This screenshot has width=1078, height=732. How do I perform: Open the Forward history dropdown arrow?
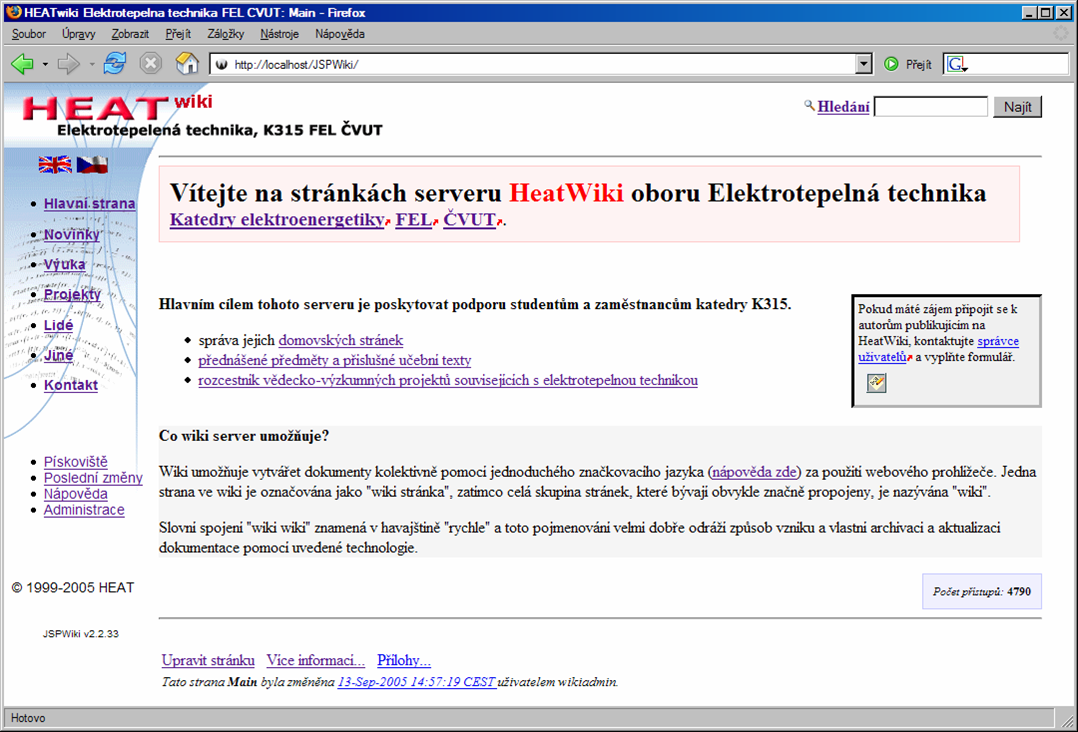pos(91,65)
